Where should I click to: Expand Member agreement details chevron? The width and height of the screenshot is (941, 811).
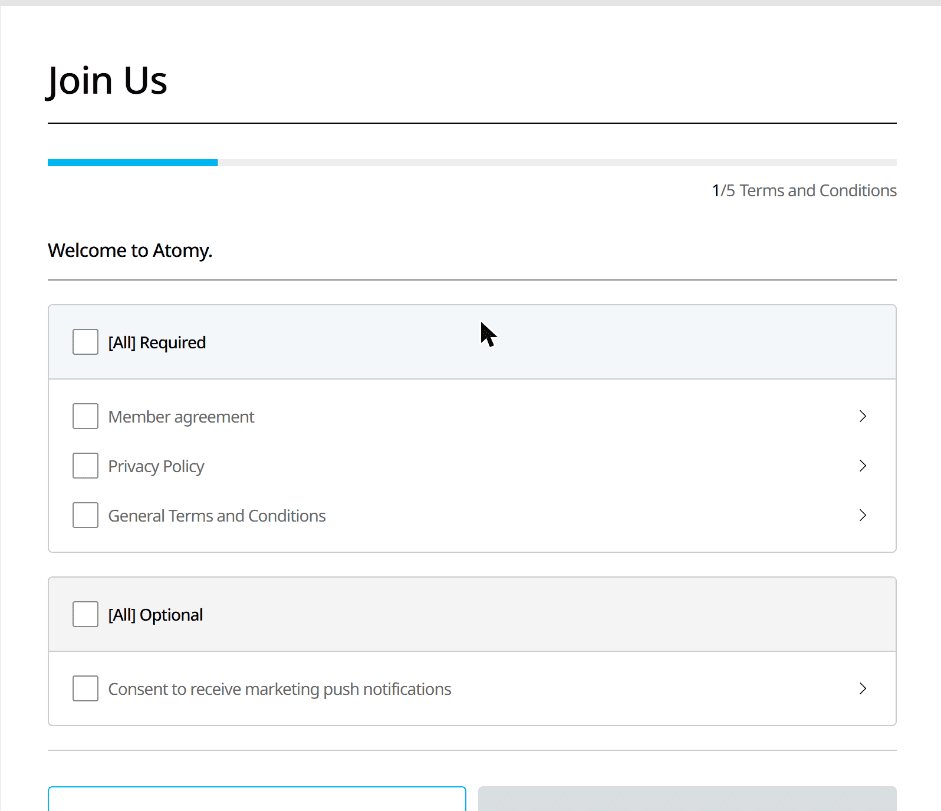(x=862, y=416)
